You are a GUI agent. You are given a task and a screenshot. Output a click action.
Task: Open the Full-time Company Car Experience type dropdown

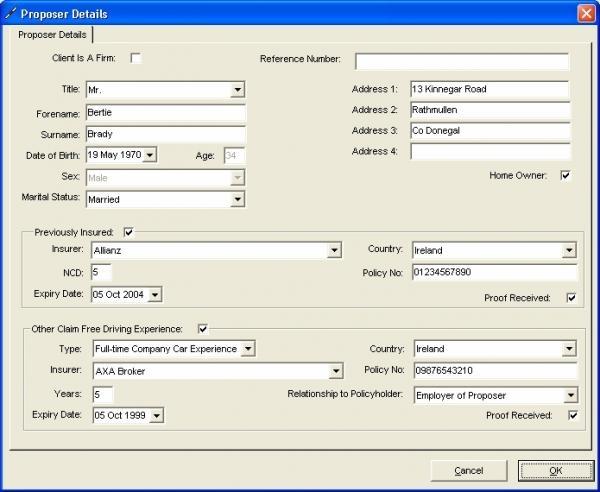point(248,349)
